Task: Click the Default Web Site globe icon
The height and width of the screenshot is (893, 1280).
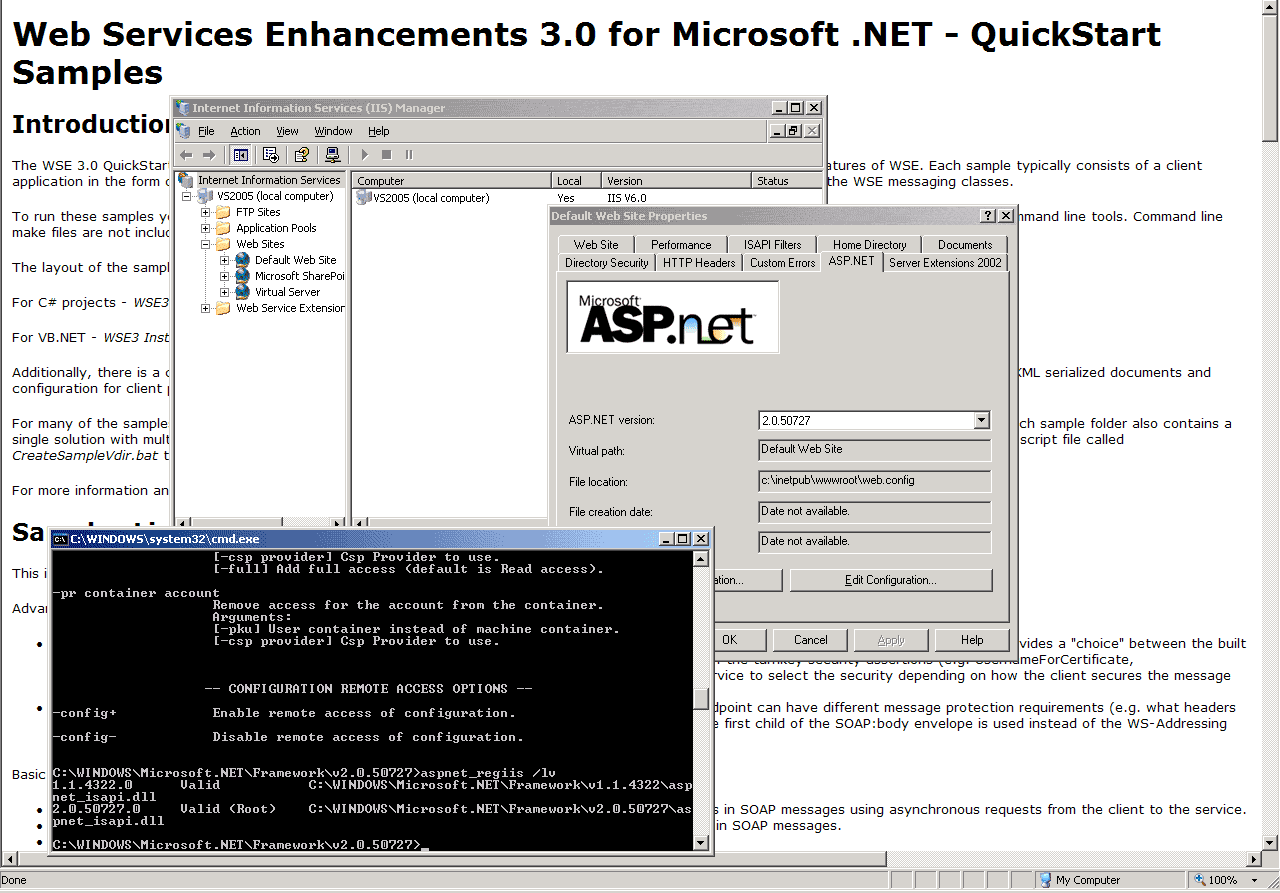Action: pyautogui.click(x=242, y=260)
